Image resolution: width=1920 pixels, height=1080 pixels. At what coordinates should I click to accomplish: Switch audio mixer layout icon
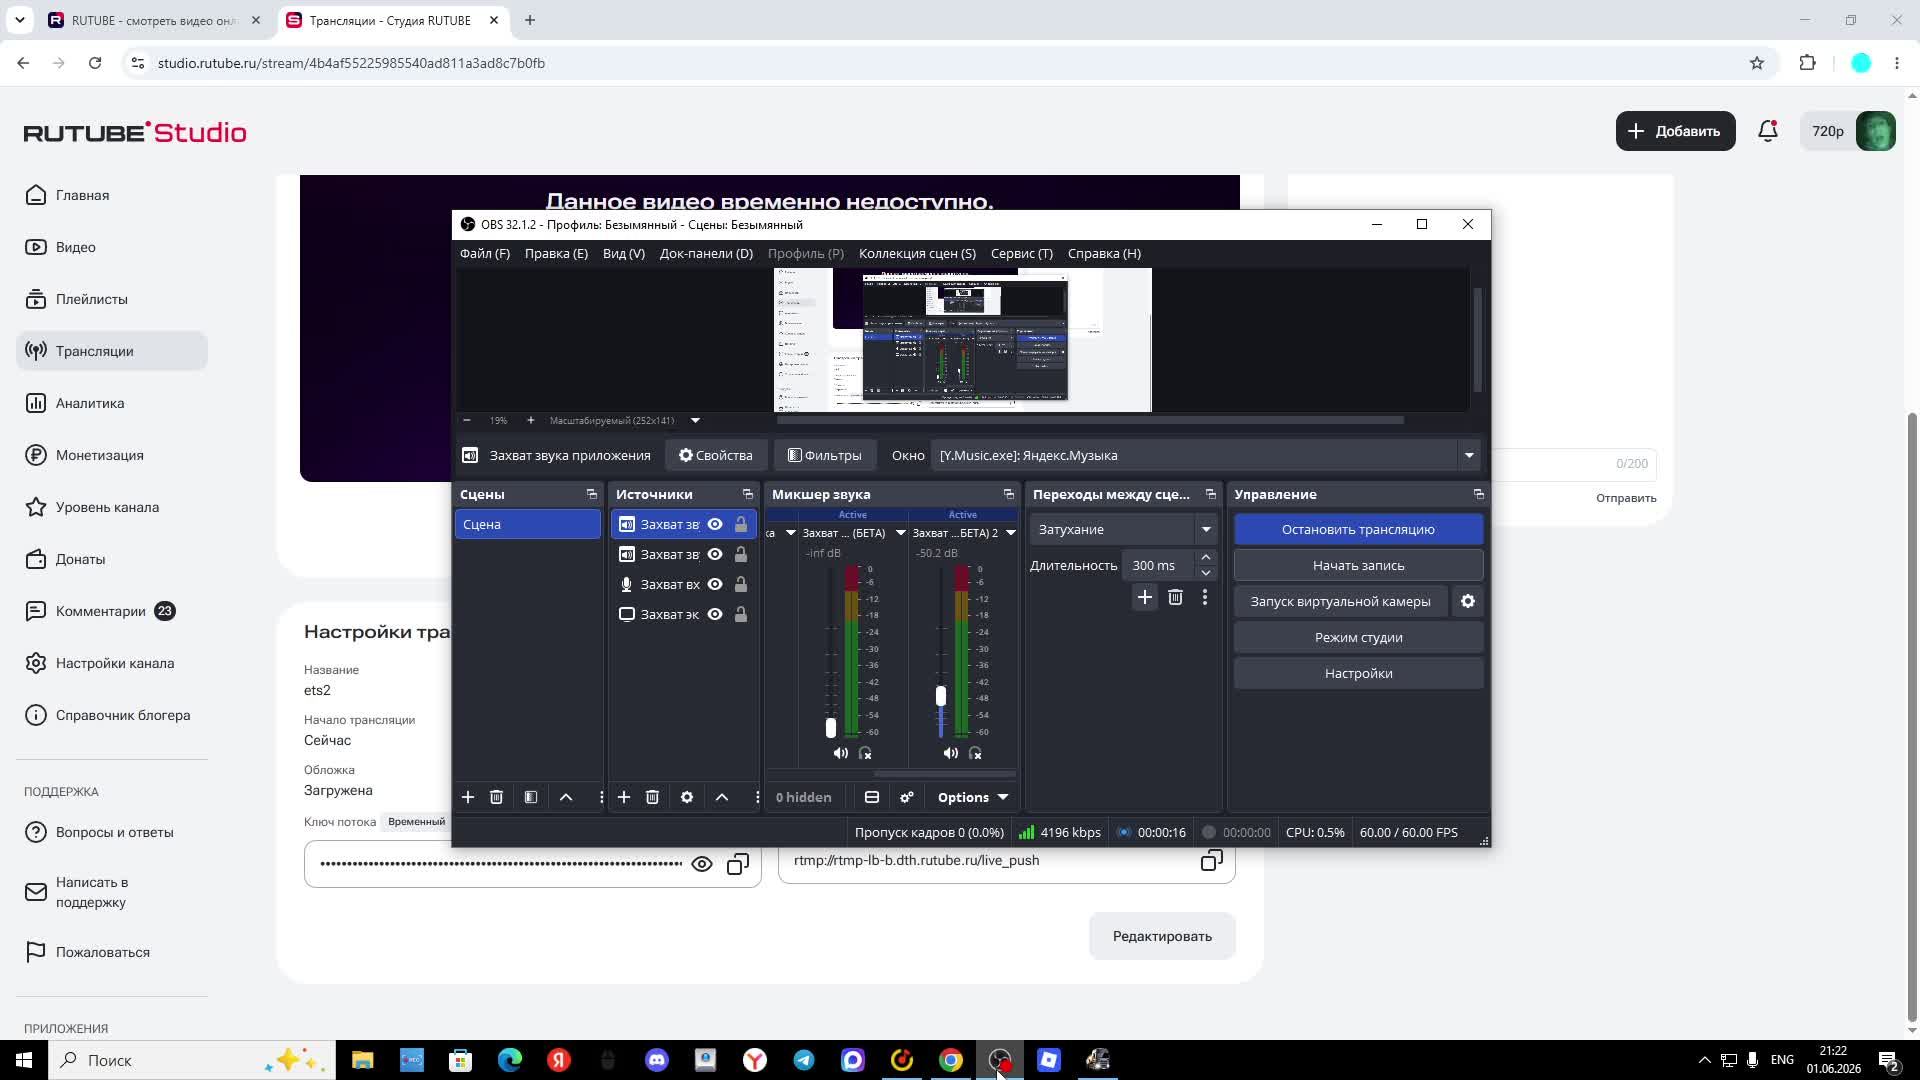[872, 797]
